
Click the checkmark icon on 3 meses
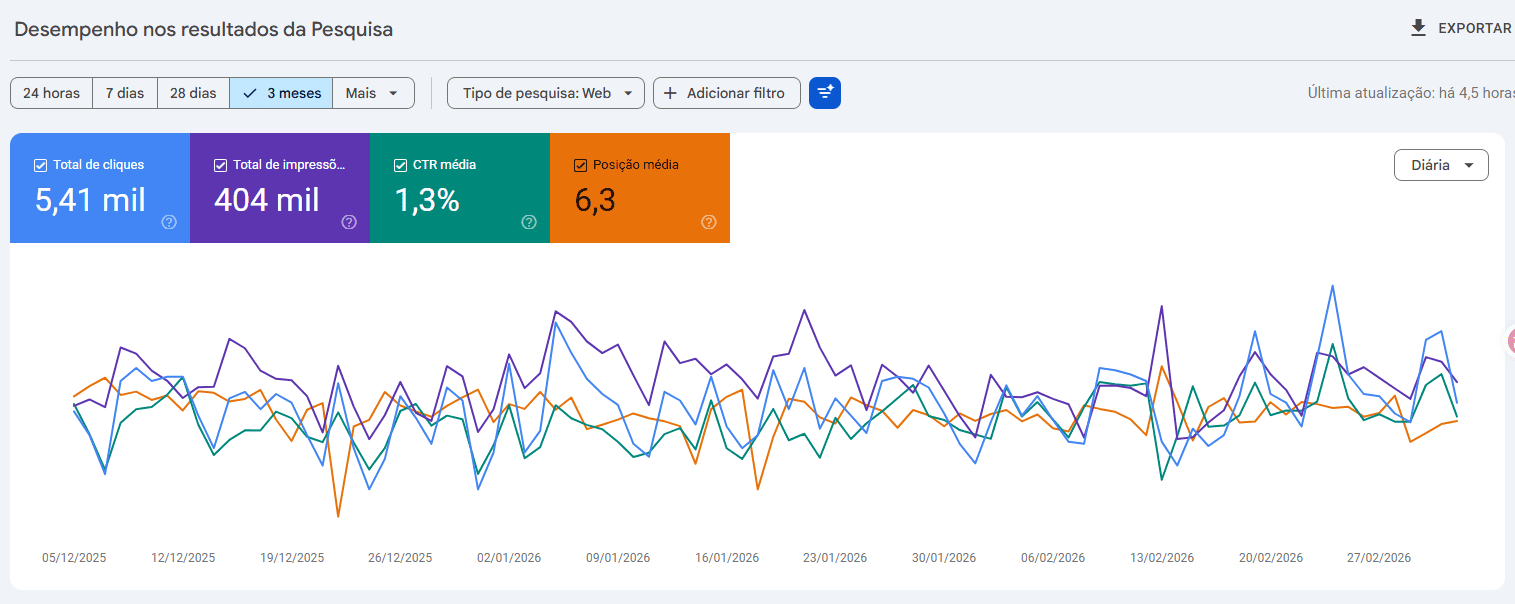250,93
